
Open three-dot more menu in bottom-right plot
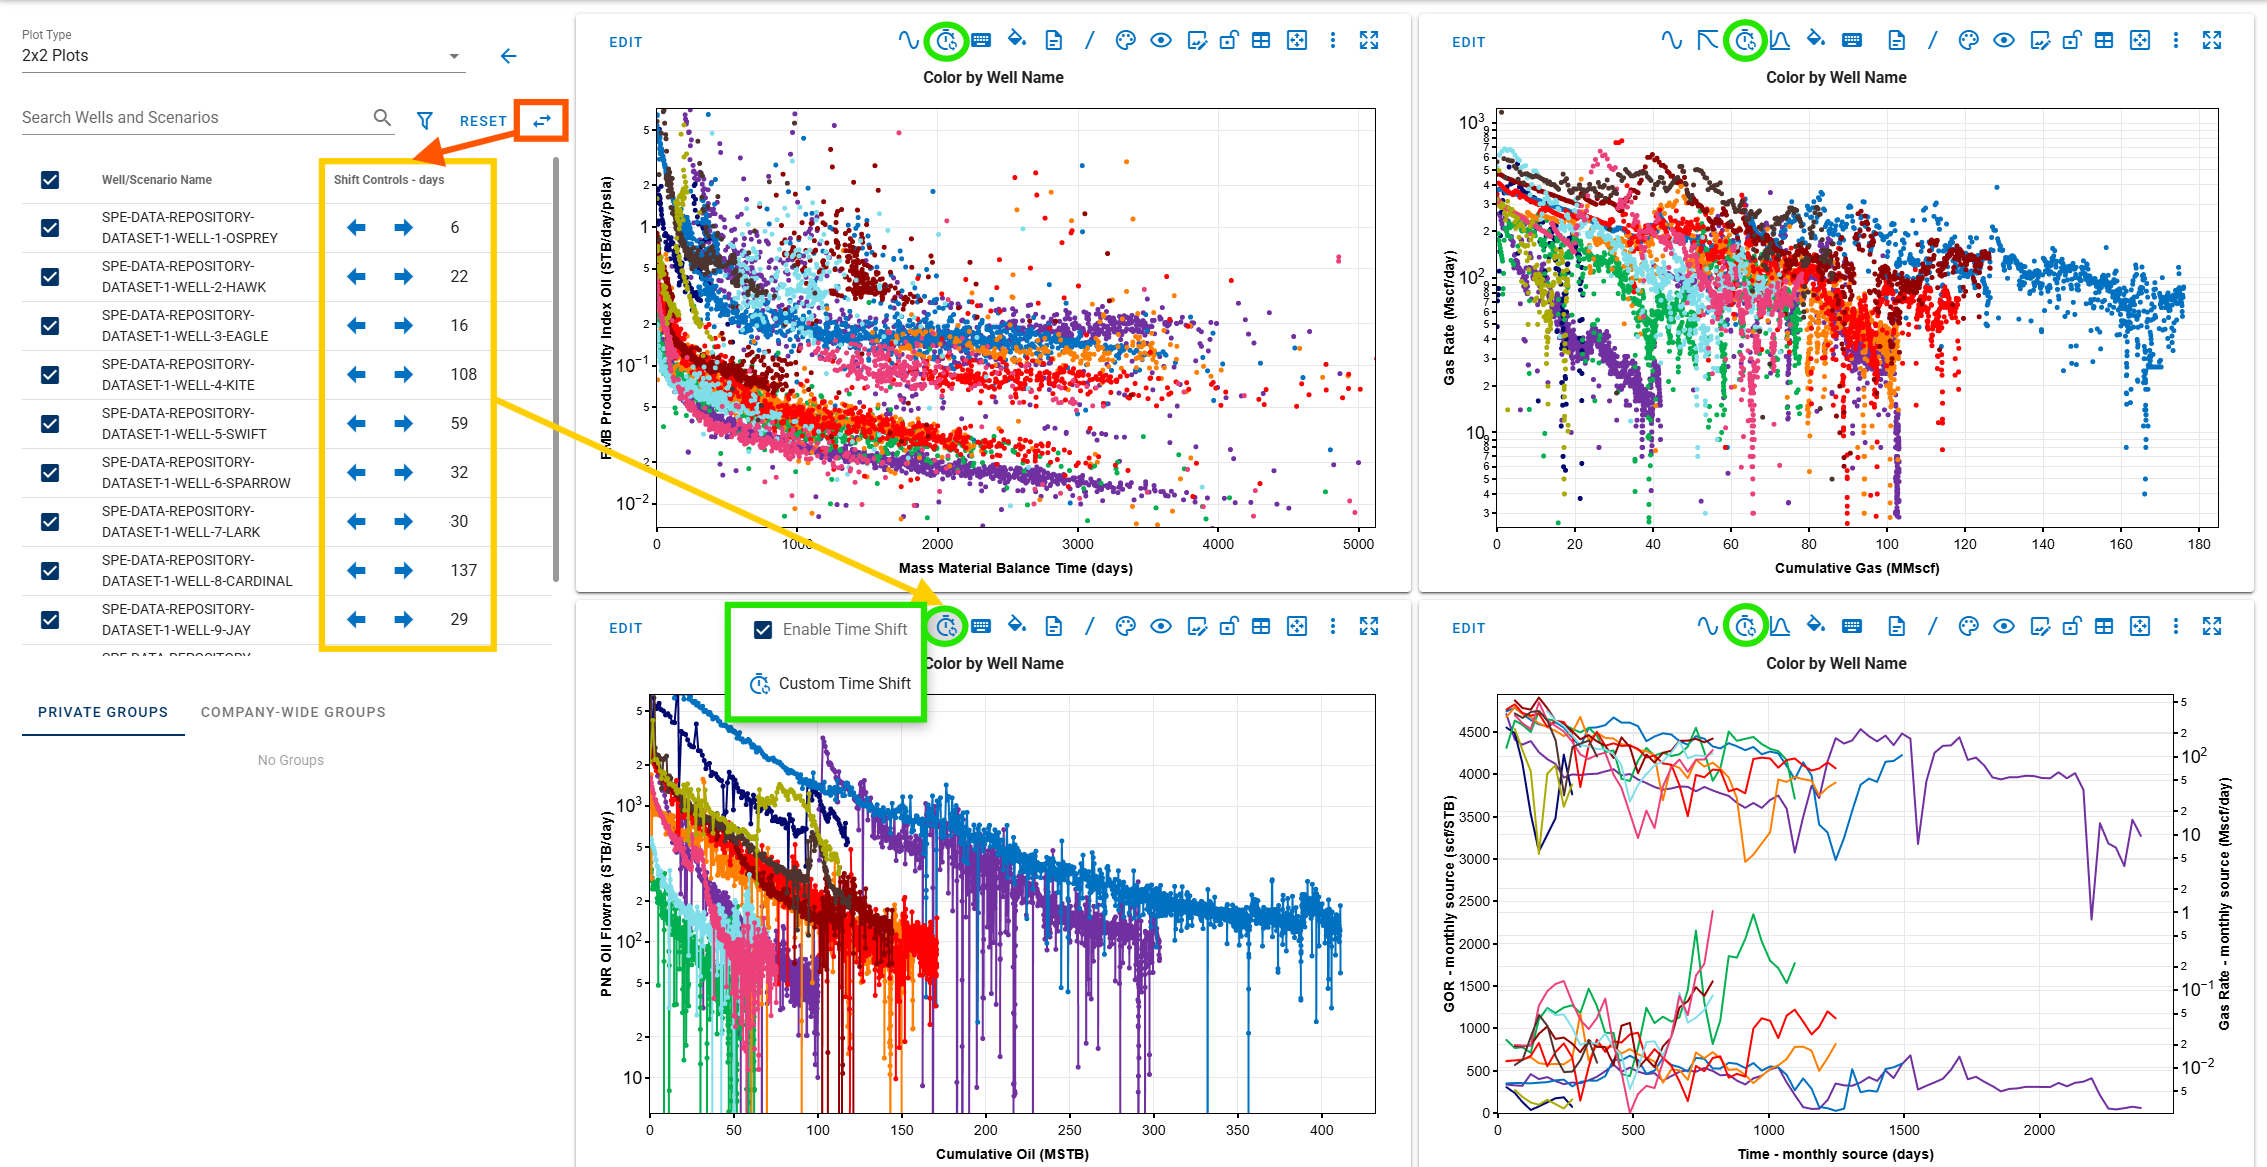2175,627
